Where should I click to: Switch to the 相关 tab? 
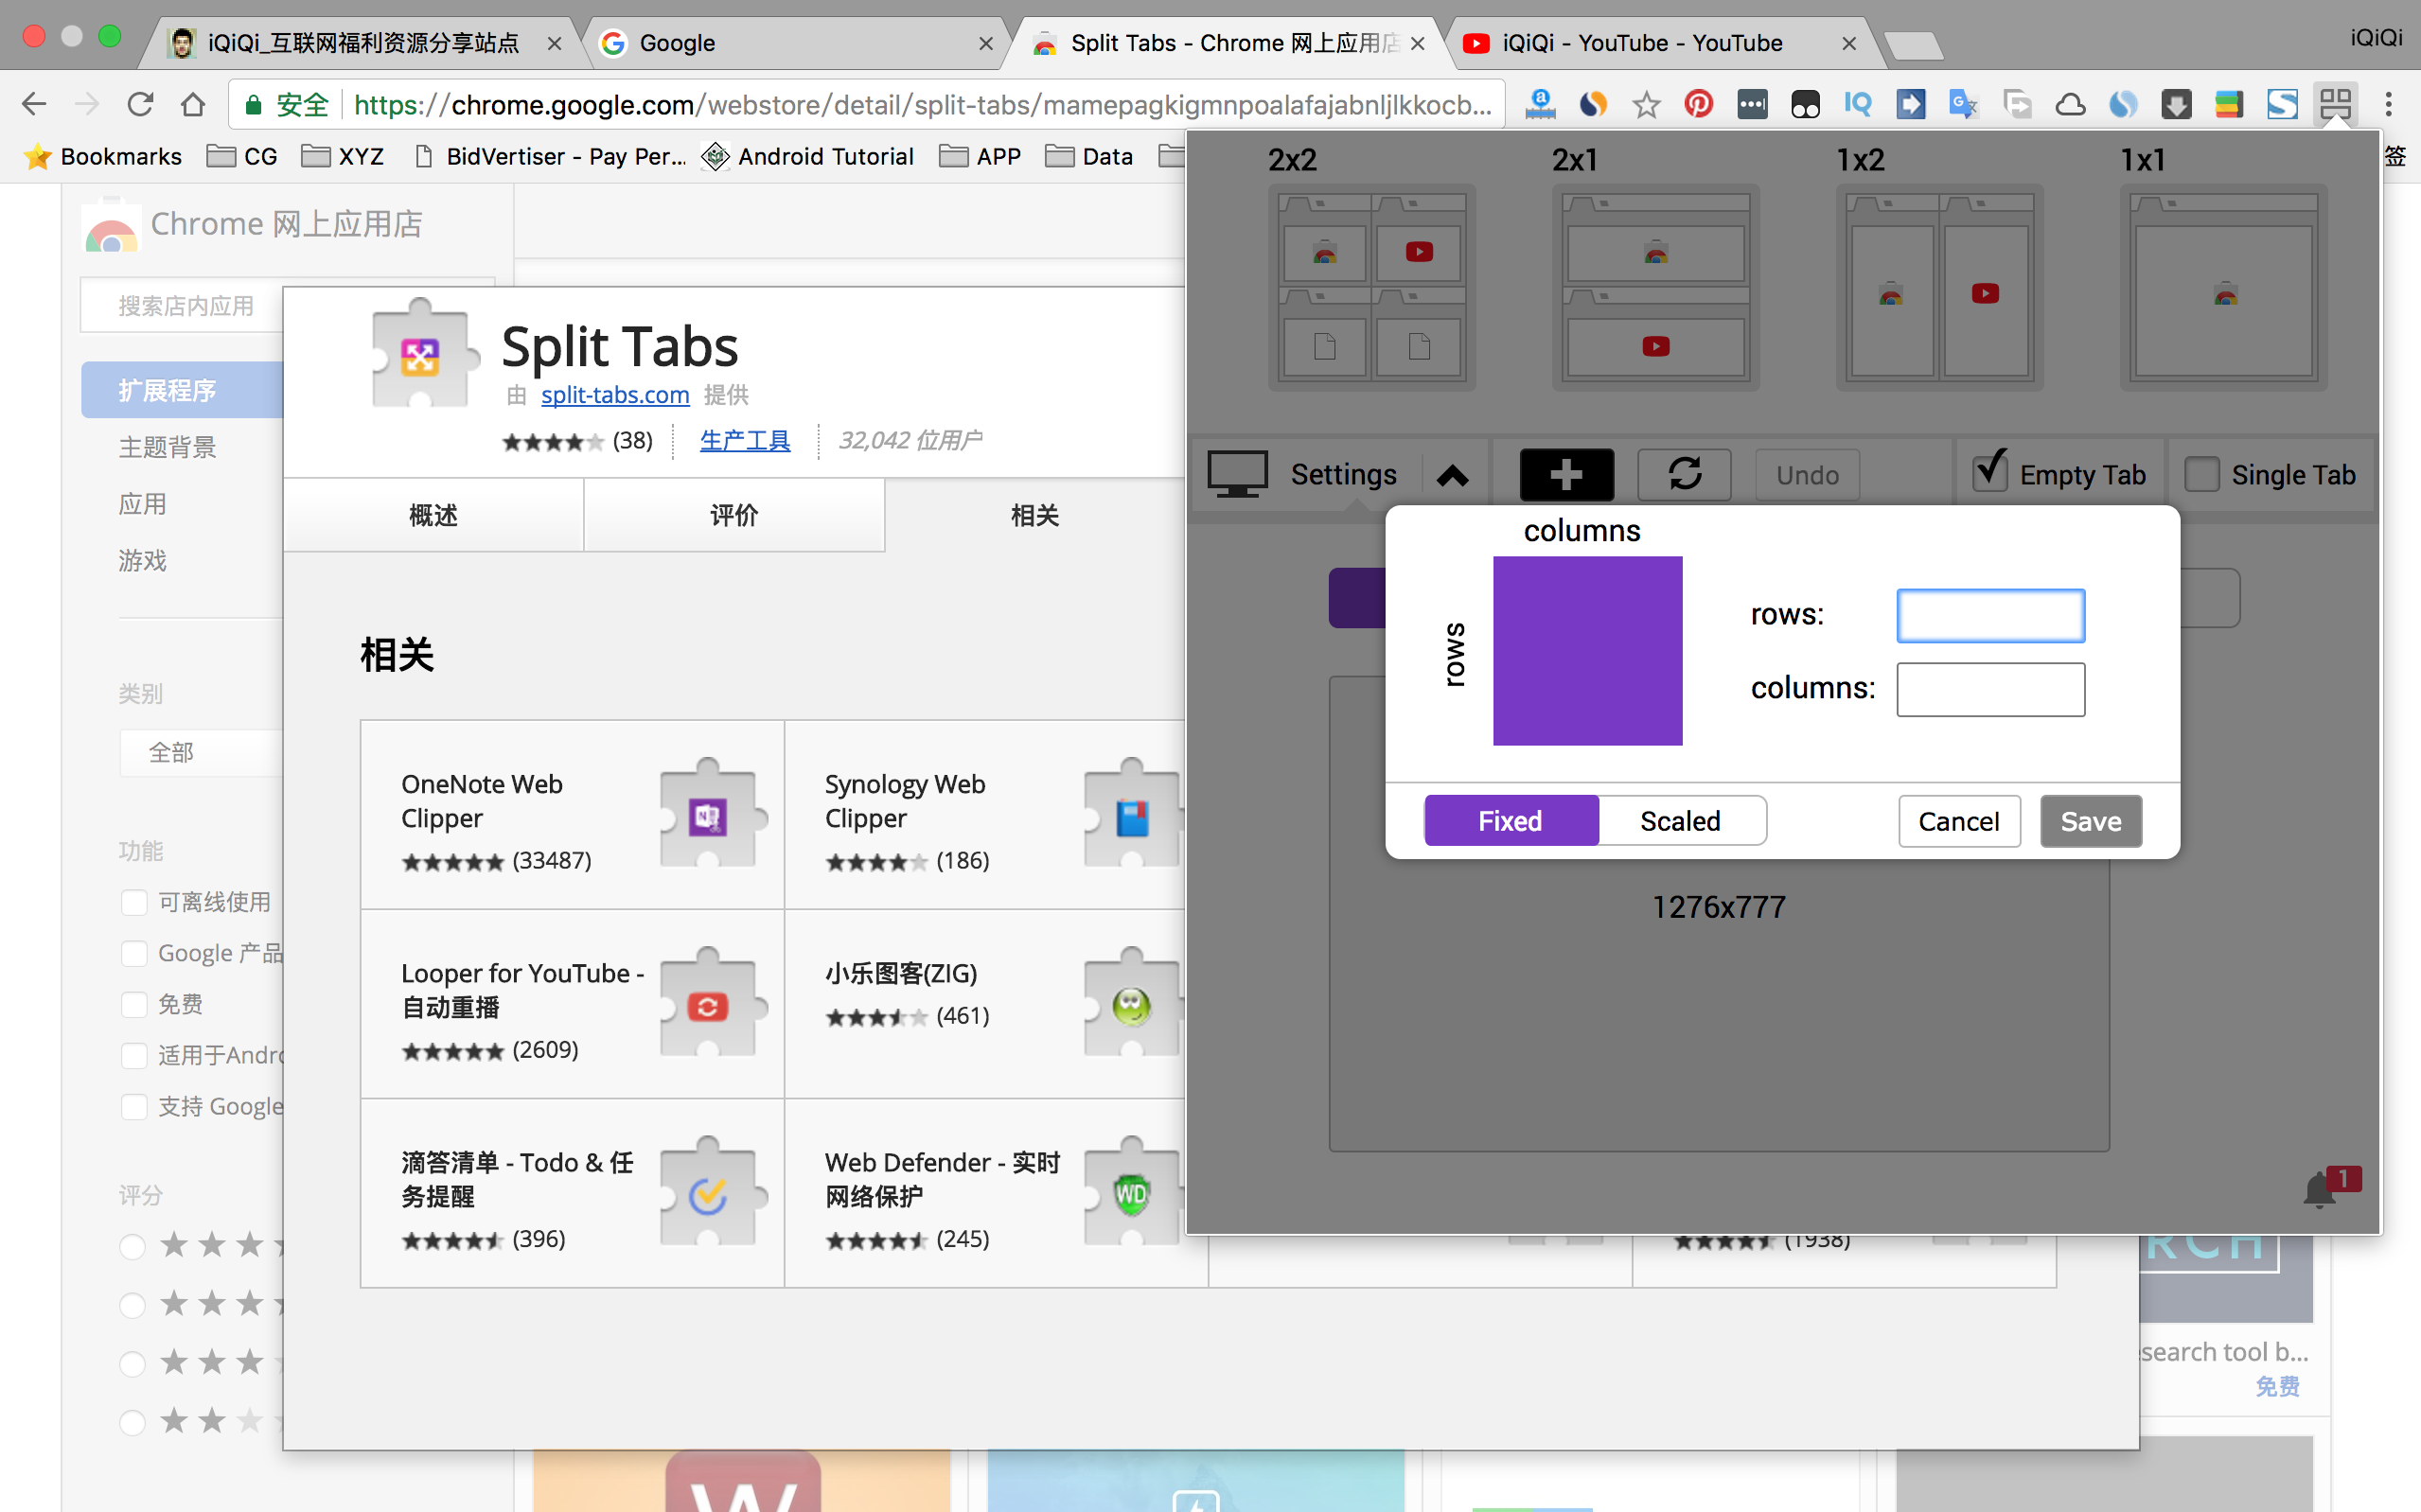pos(1035,515)
